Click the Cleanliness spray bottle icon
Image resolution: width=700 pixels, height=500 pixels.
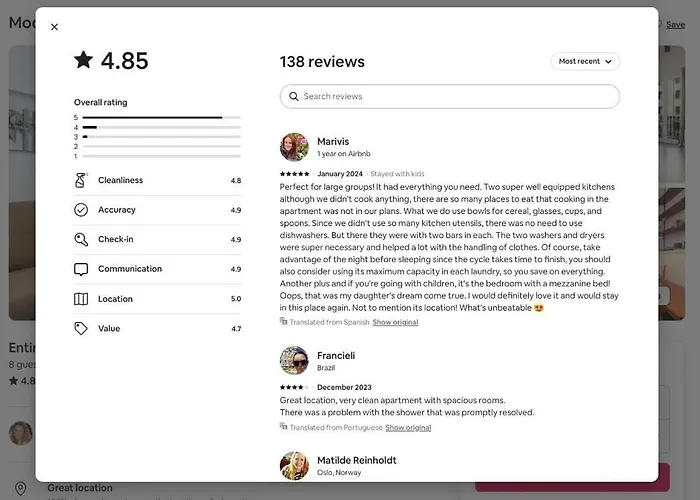(x=81, y=180)
